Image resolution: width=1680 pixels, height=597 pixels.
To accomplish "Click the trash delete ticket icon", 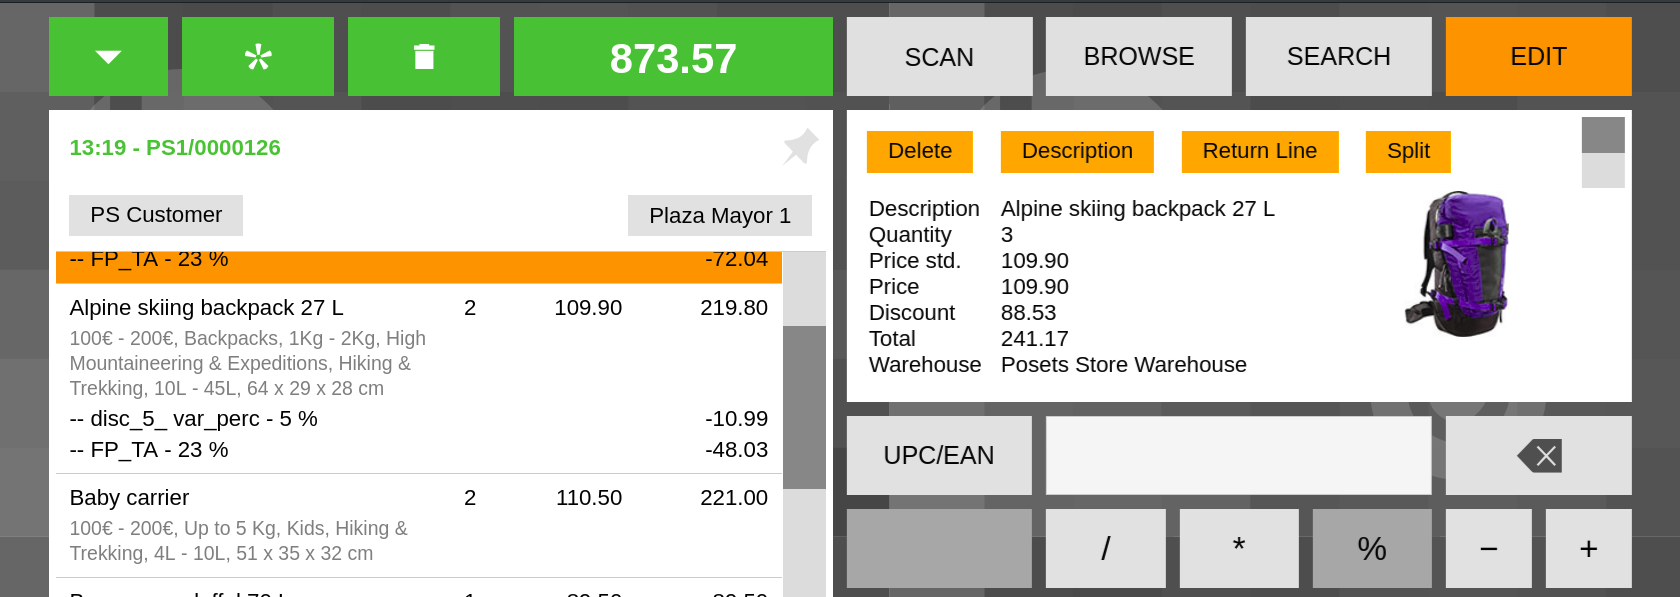I will pos(424,57).
